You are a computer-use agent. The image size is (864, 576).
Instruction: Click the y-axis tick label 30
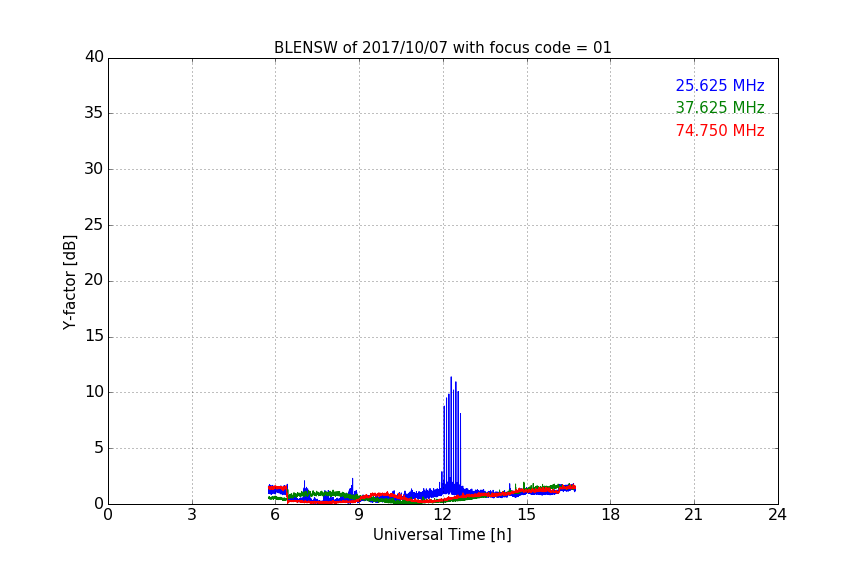tap(94, 169)
